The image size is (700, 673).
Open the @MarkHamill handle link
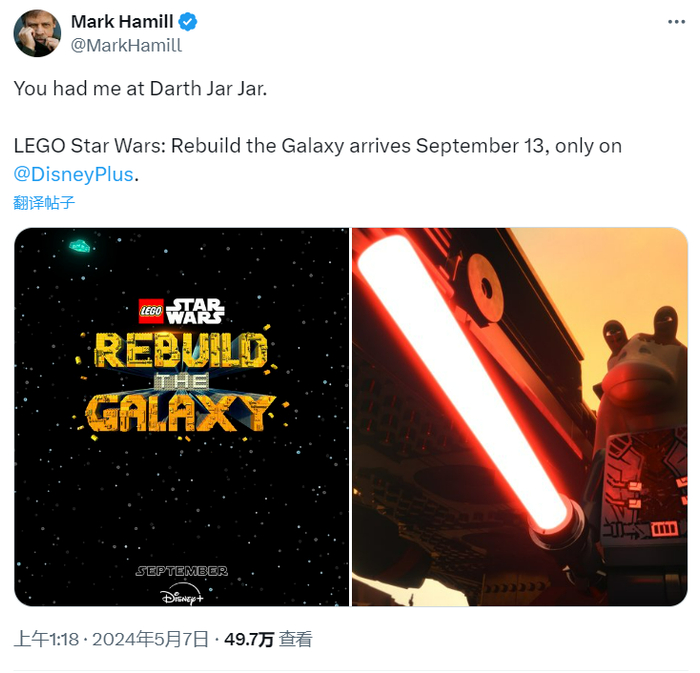click(x=126, y=45)
